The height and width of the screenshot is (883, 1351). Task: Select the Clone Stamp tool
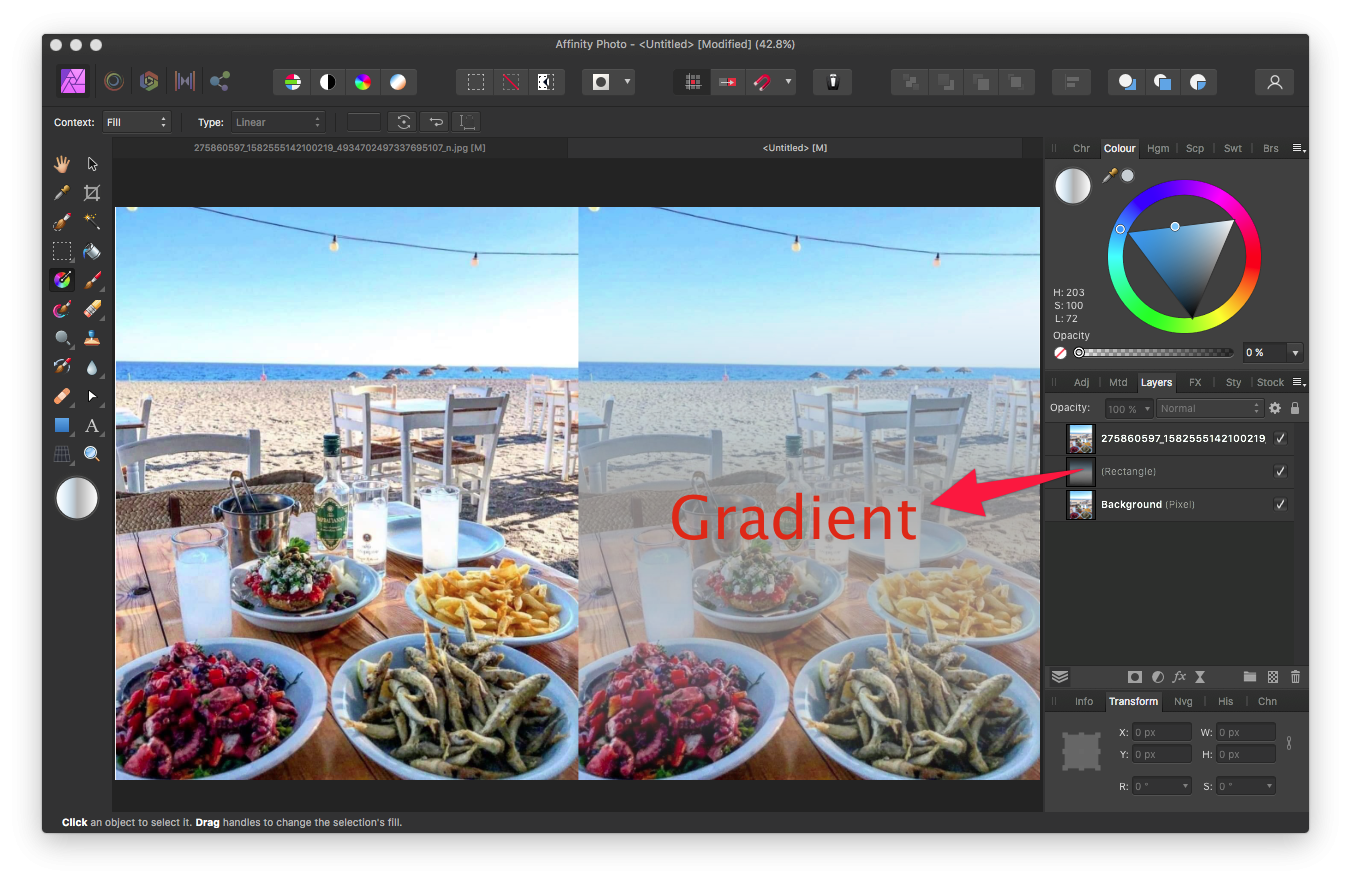pos(91,338)
